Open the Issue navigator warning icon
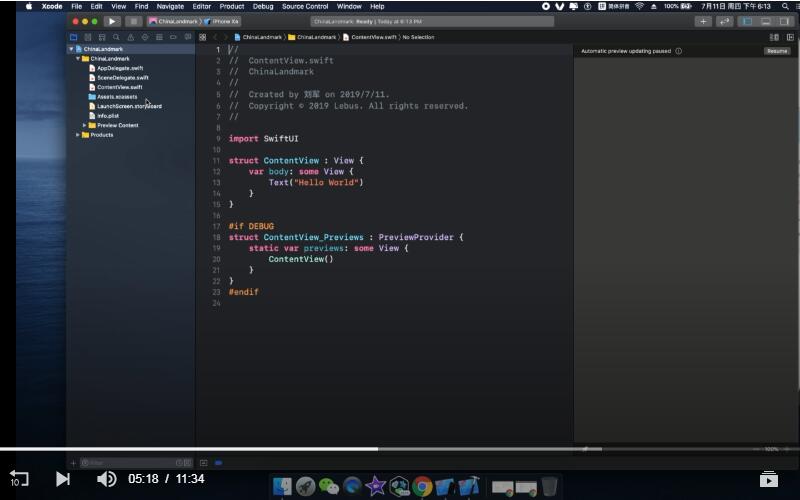This screenshot has height=500, width=800. (129, 37)
